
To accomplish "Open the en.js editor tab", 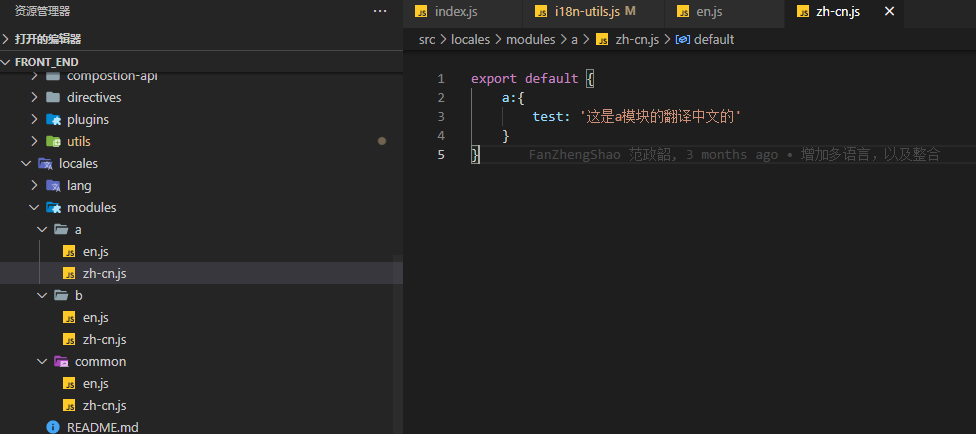I will coord(709,12).
